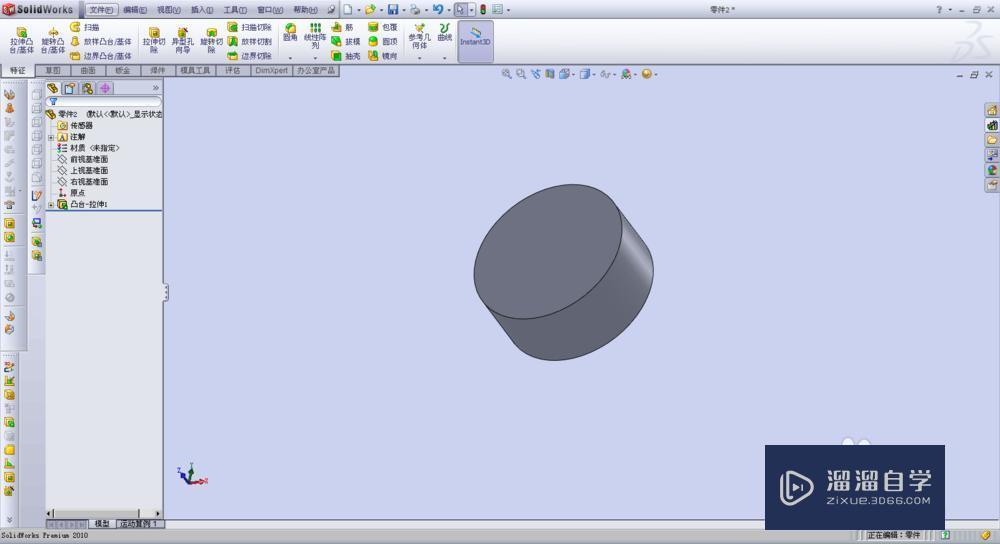
Task: Select 上视基准面 top plane in tree
Action: [x=83, y=171]
